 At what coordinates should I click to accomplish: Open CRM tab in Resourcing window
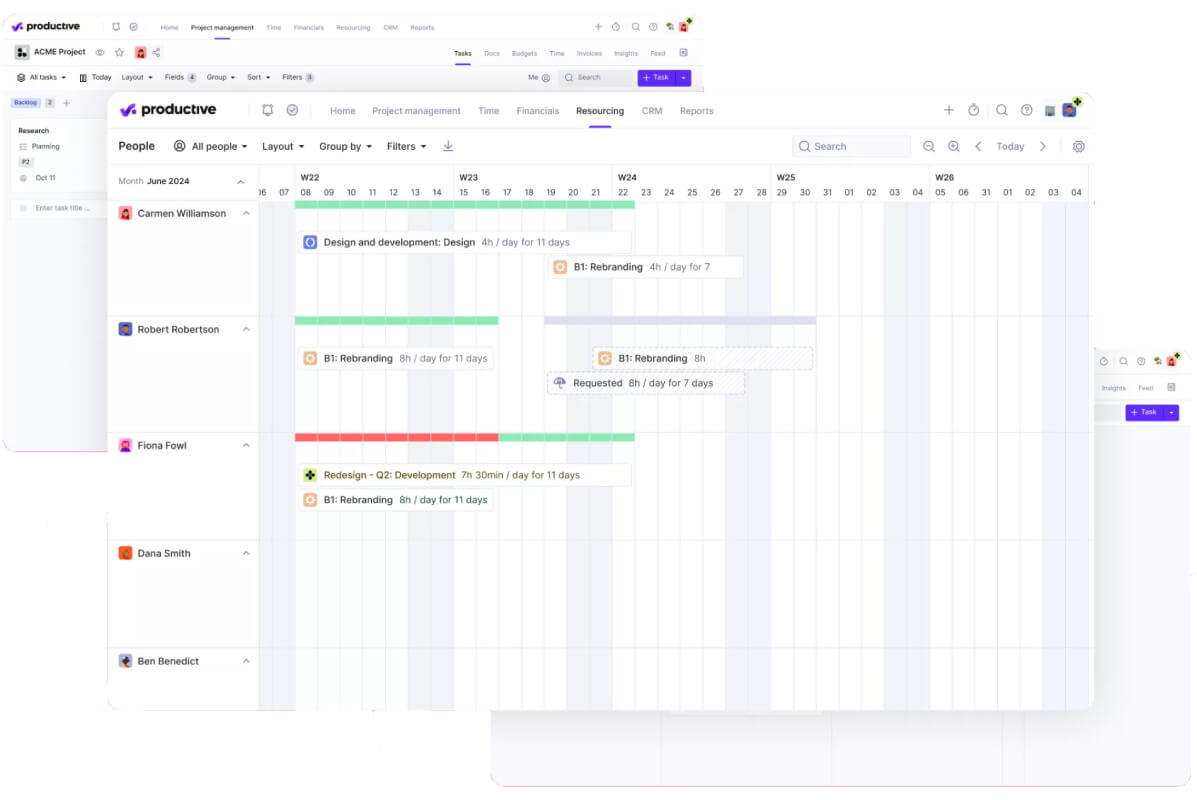pyautogui.click(x=652, y=111)
